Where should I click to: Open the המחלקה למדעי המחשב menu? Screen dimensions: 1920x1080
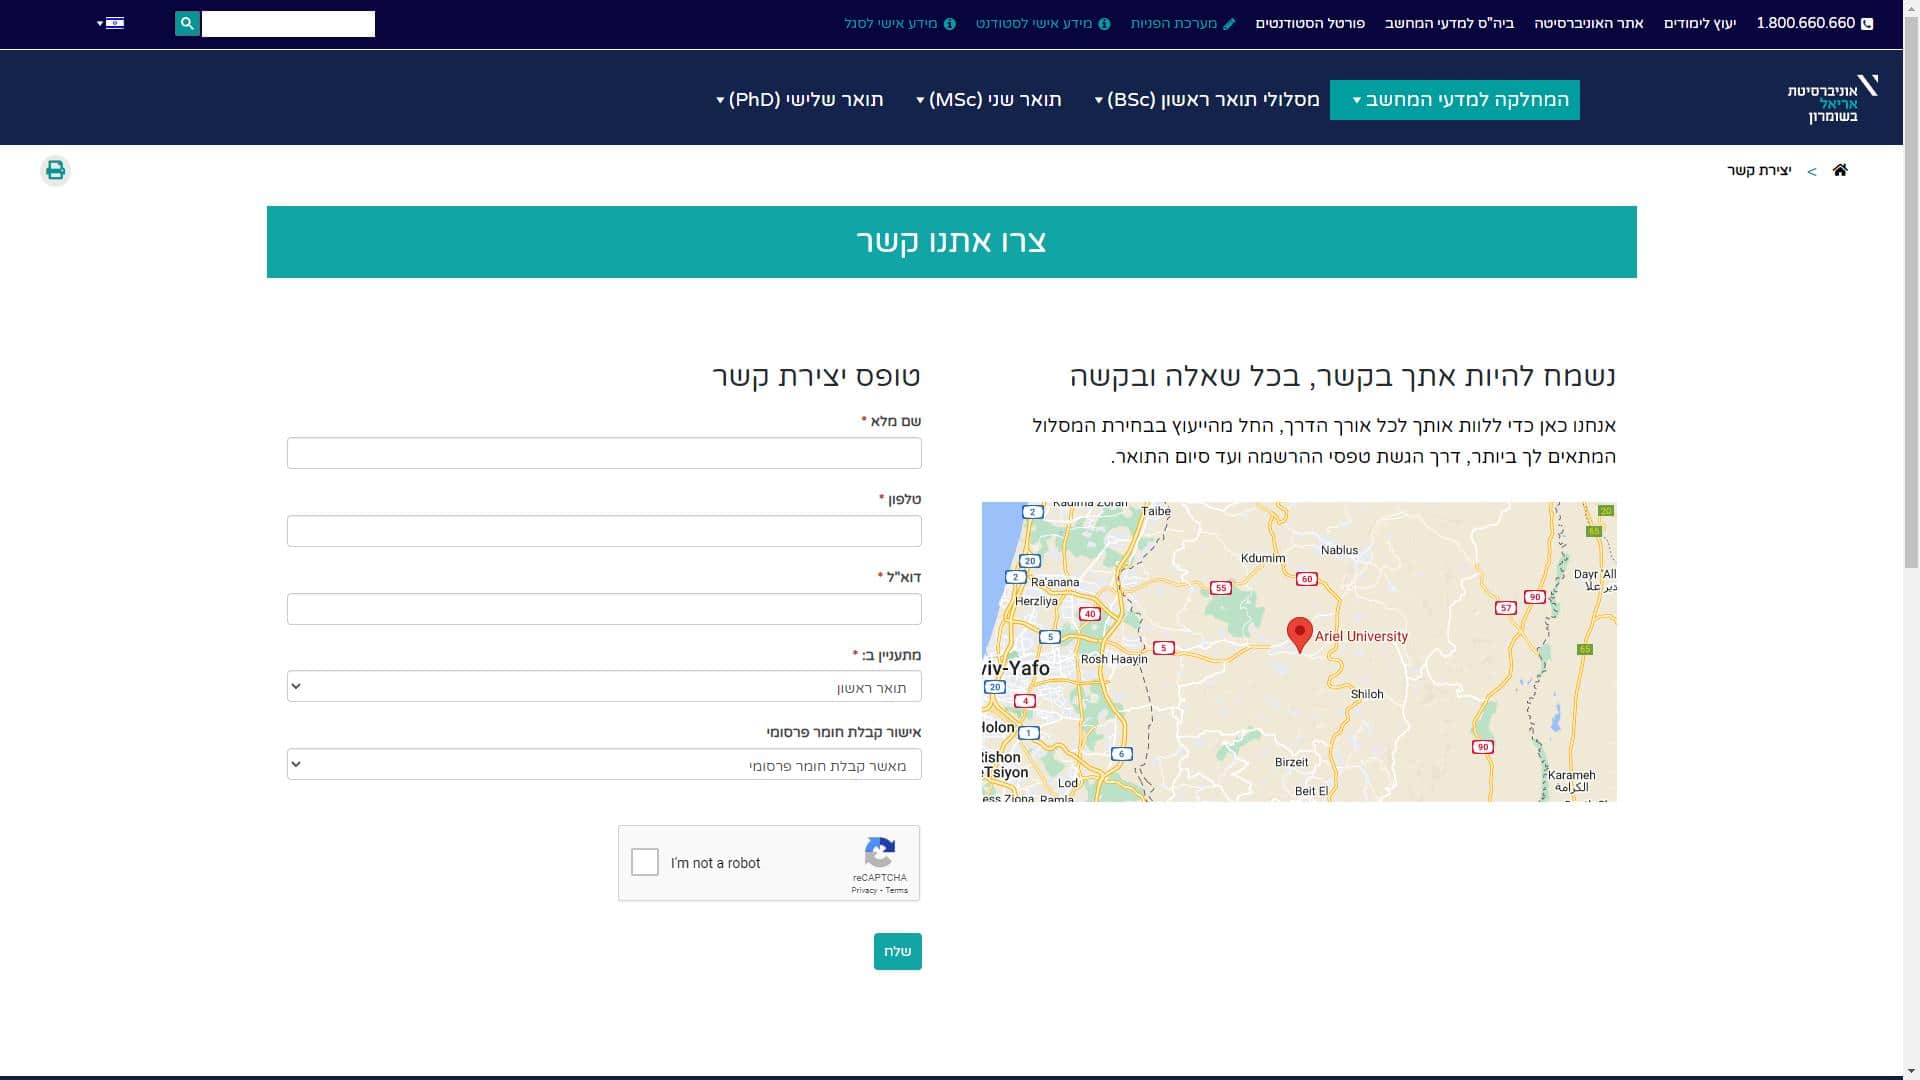click(1455, 100)
